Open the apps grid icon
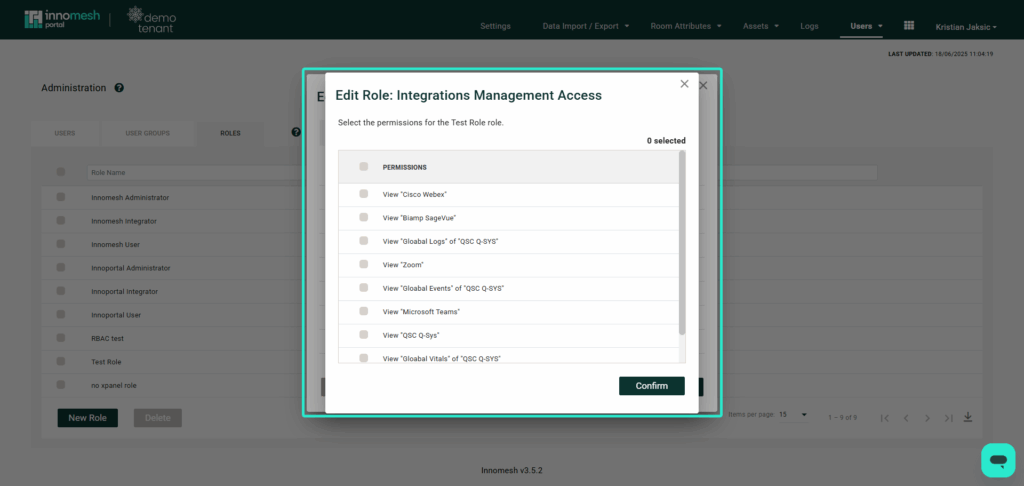This screenshot has height=486, width=1024. [x=908, y=25]
